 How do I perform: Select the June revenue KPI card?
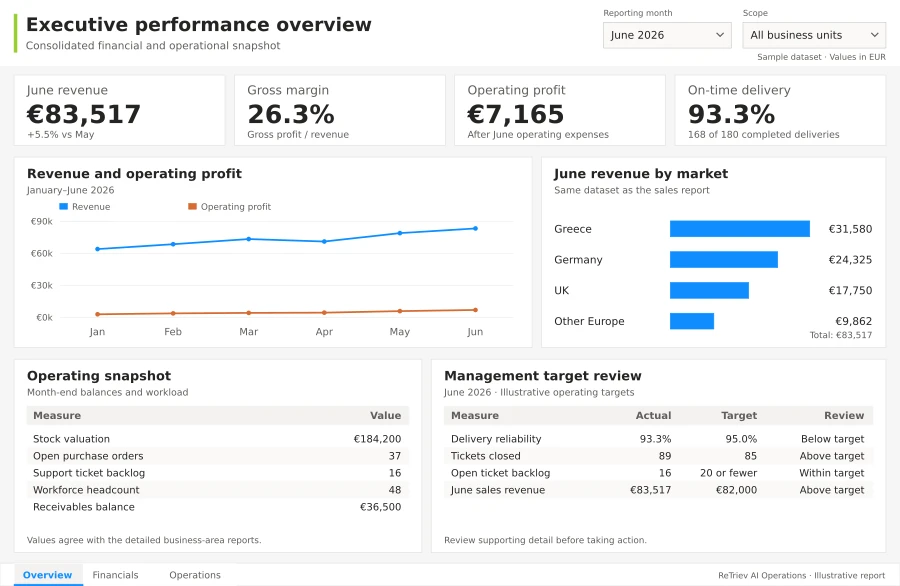pyautogui.click(x=119, y=110)
